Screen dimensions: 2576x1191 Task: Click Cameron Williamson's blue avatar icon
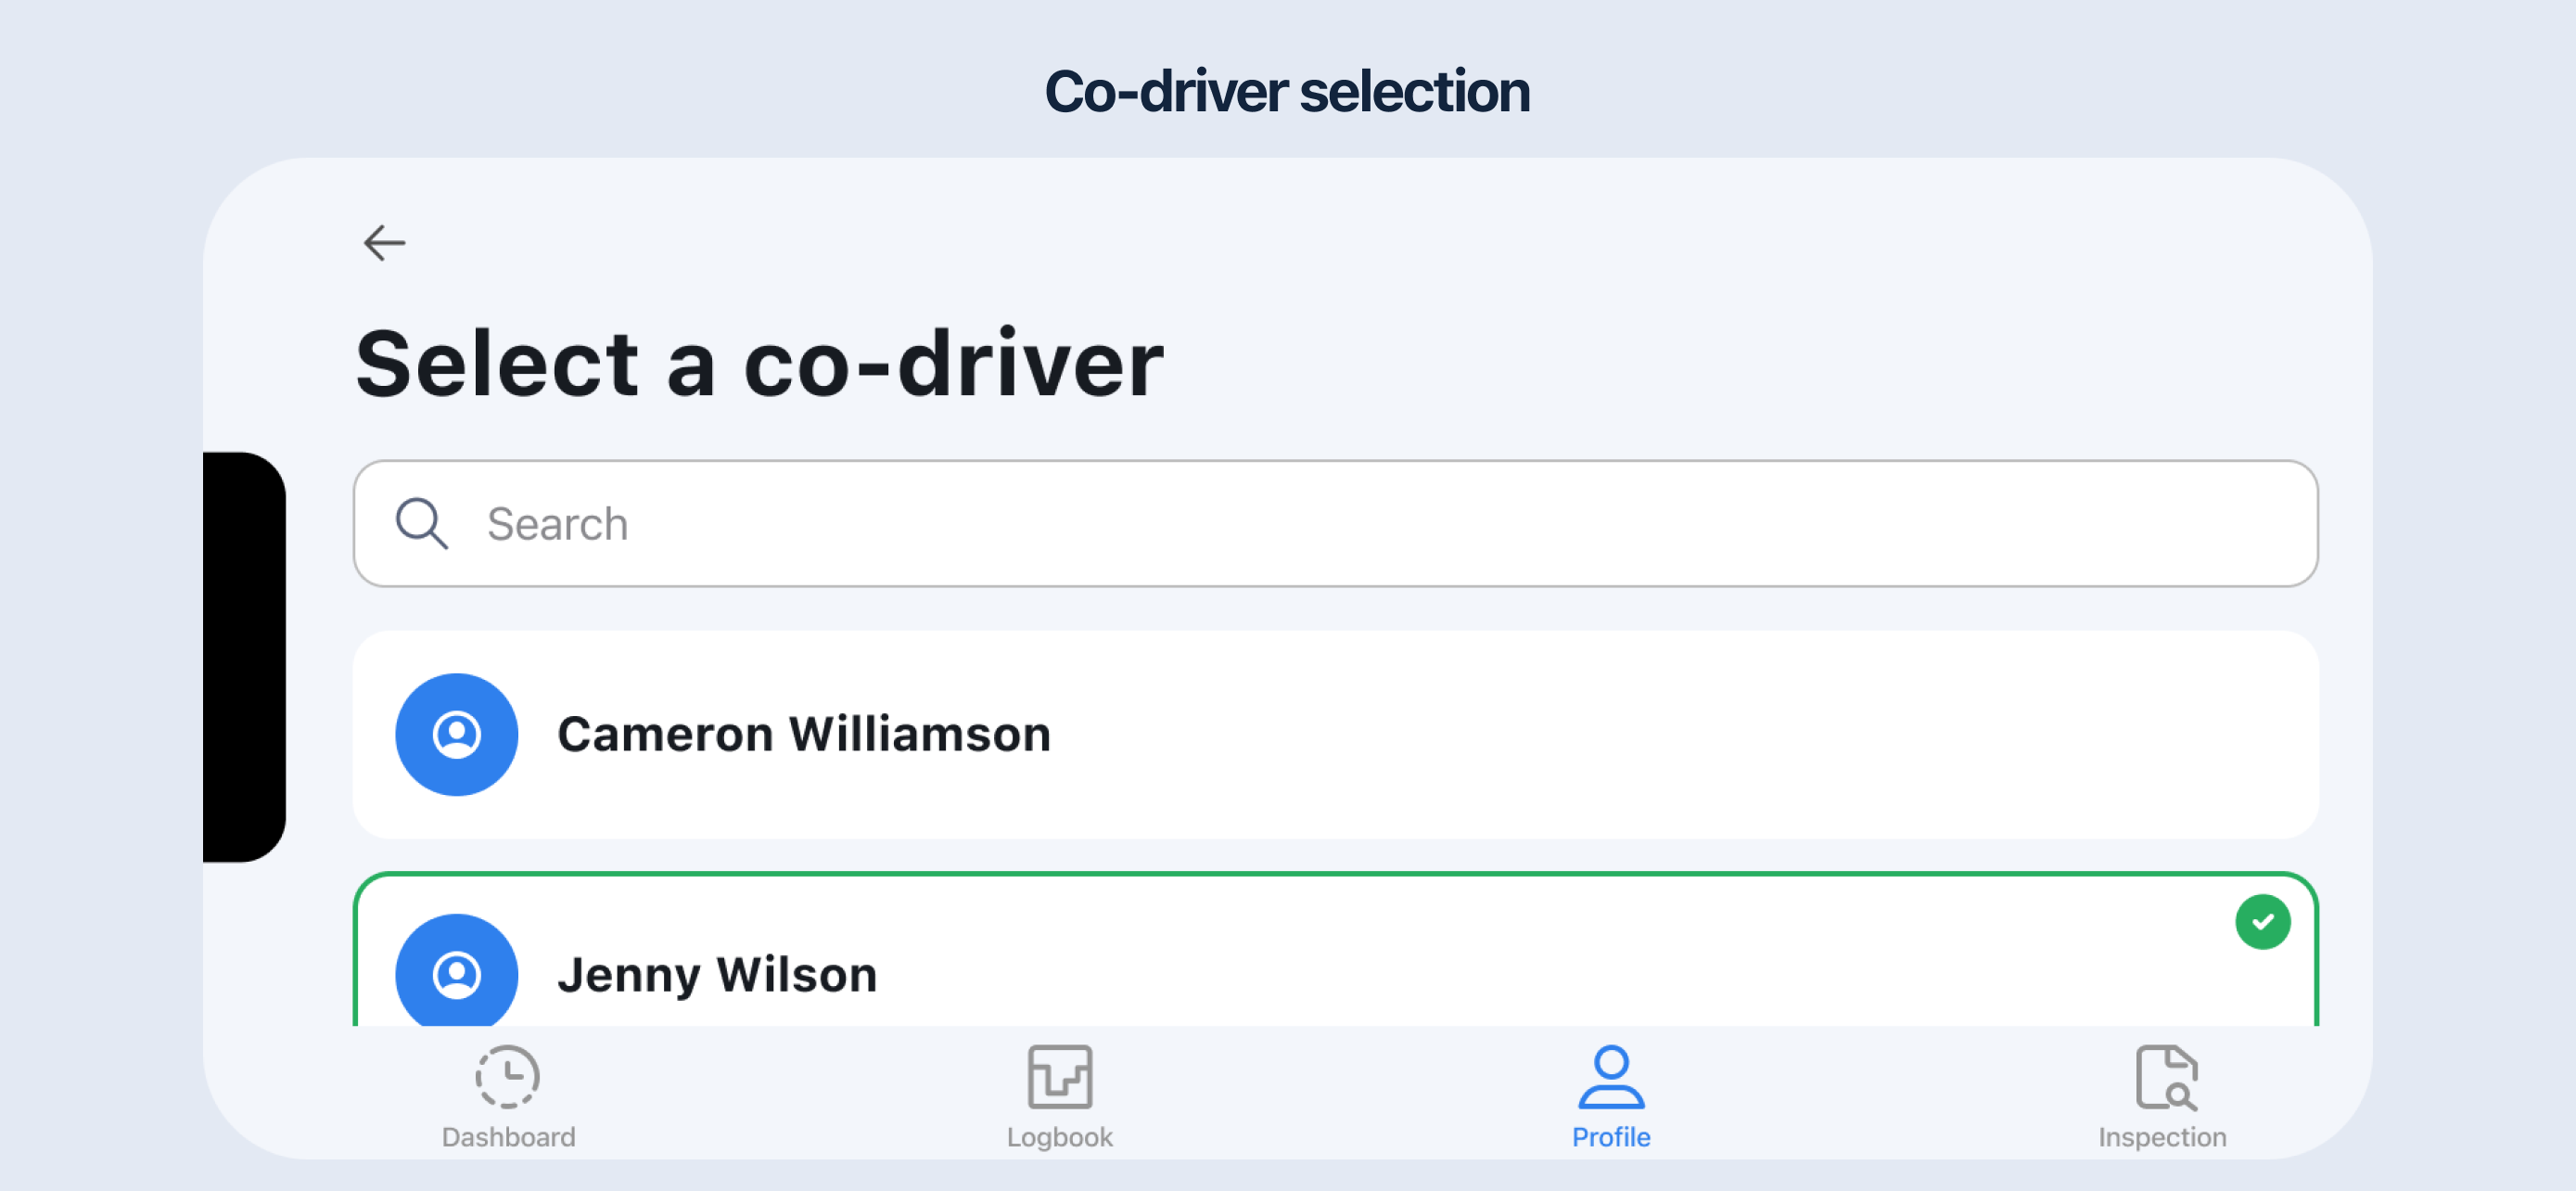[457, 735]
